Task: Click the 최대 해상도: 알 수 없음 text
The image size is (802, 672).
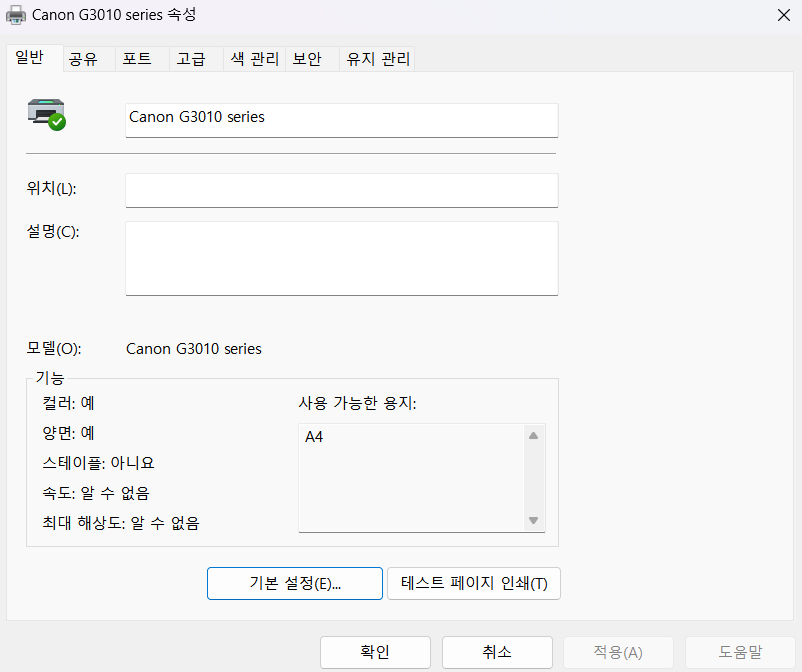Action: tap(121, 523)
